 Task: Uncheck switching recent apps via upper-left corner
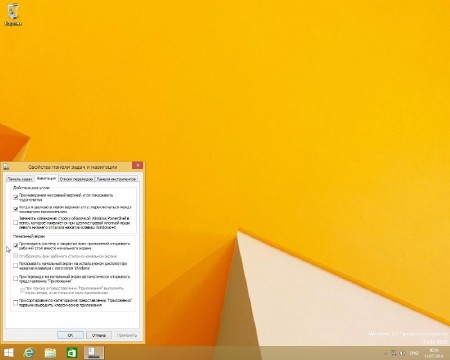pyautogui.click(x=15, y=209)
